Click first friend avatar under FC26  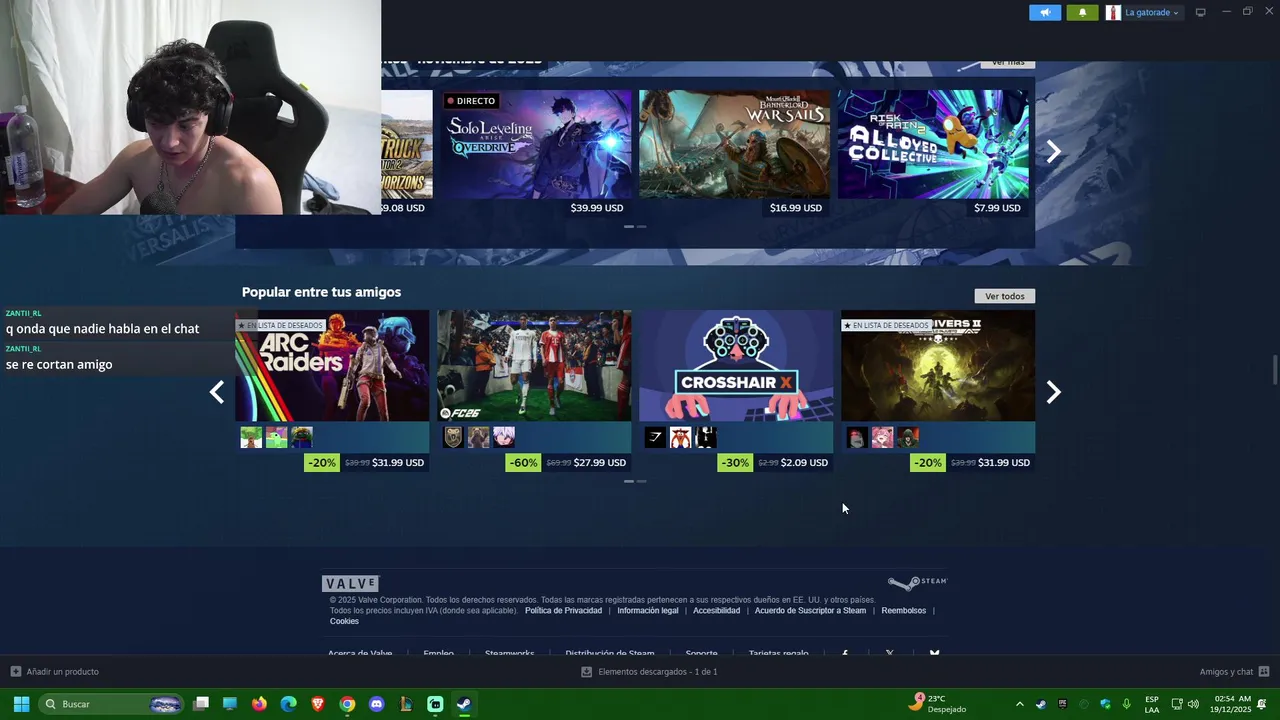pos(453,437)
